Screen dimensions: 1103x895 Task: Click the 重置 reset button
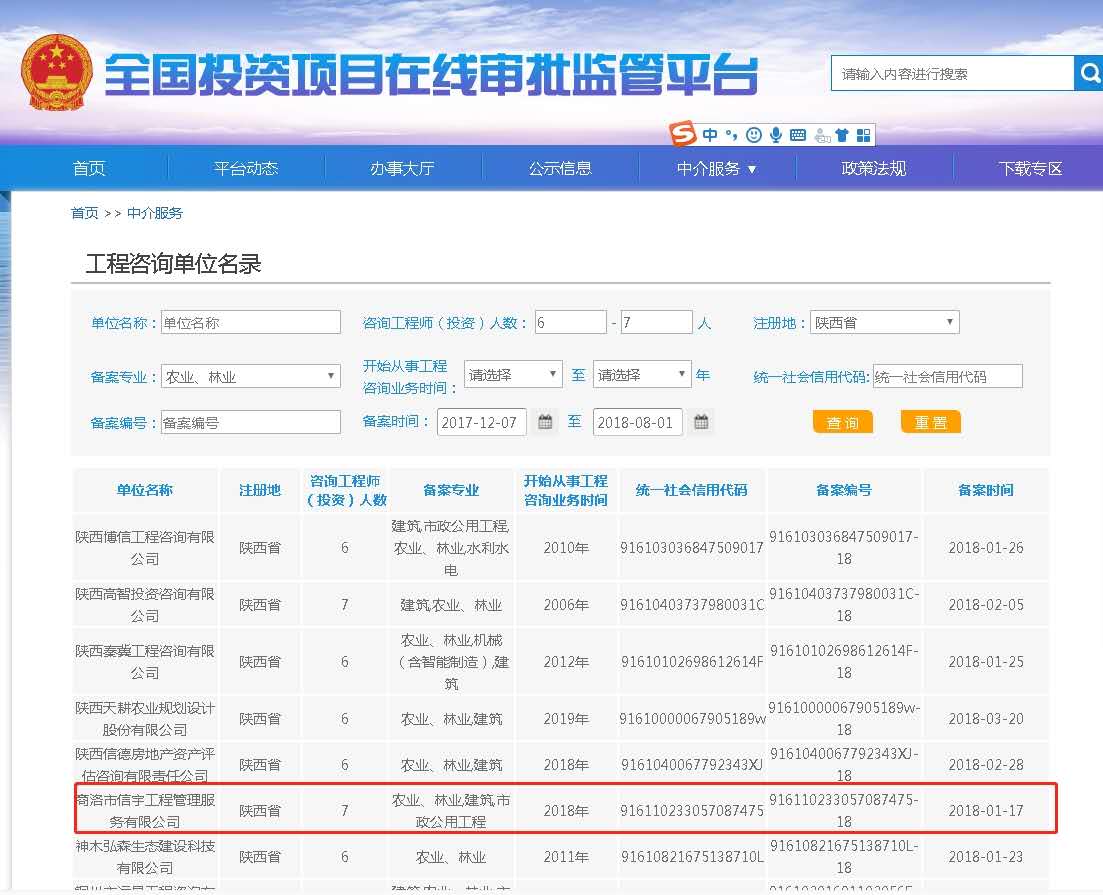pos(930,422)
